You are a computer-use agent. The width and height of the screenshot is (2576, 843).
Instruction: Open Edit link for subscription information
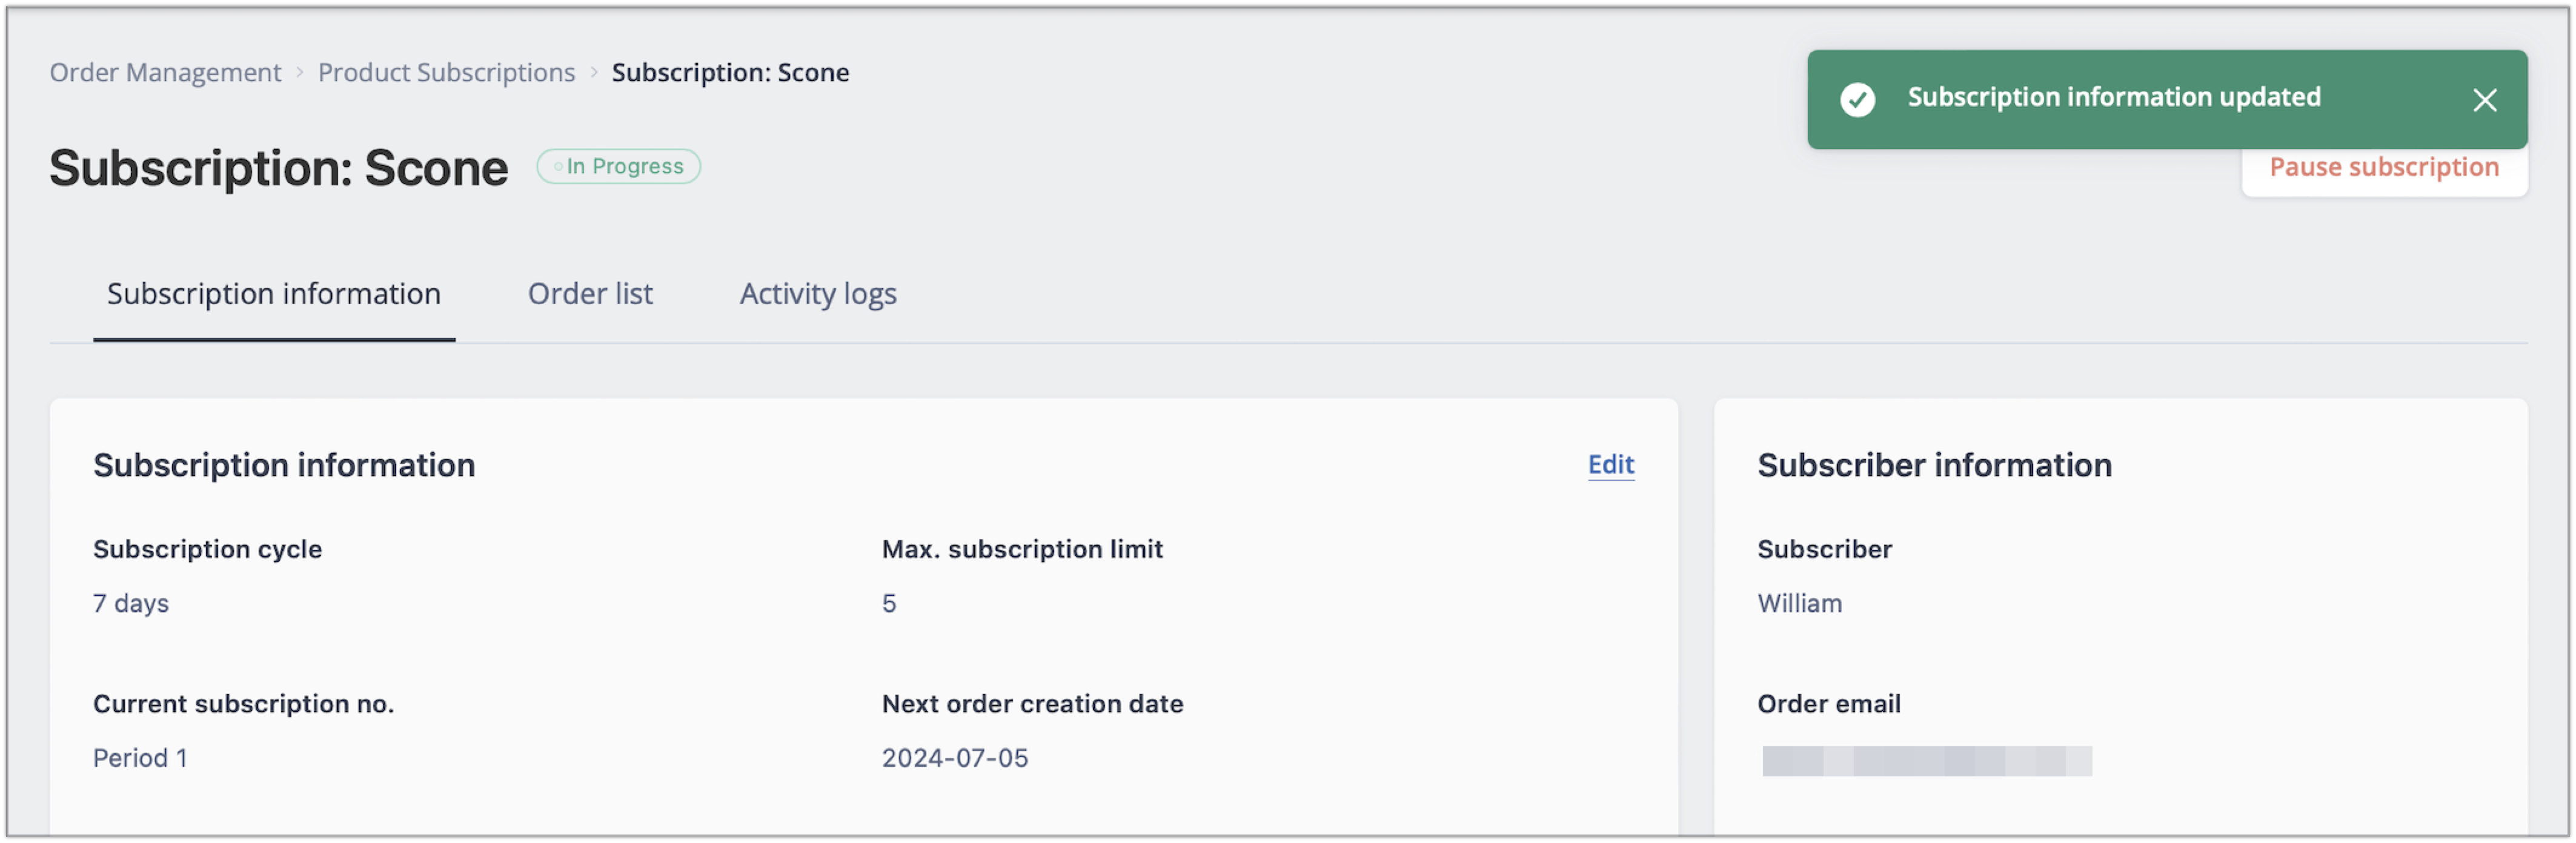pyautogui.click(x=1610, y=465)
